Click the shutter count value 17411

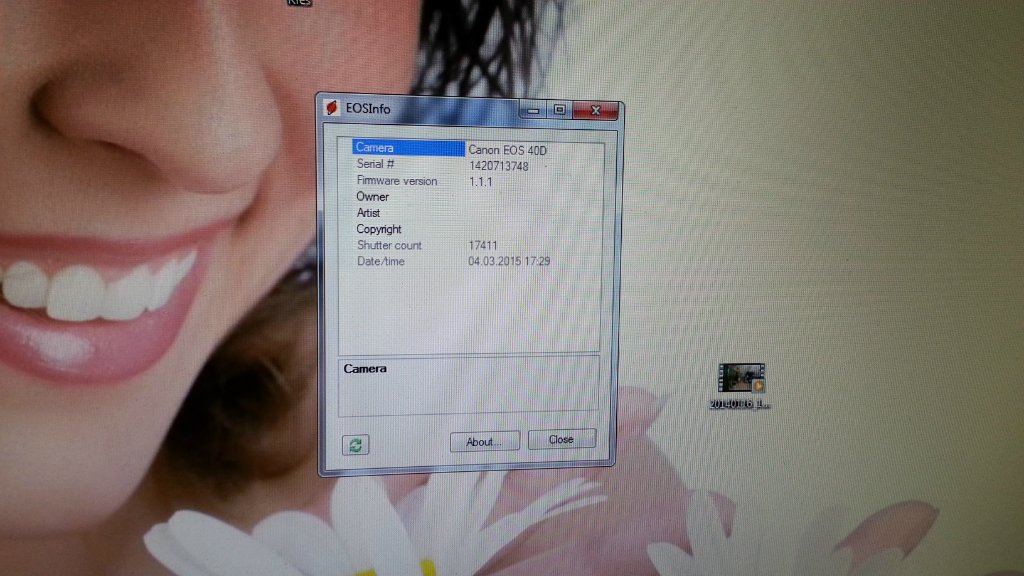[x=483, y=246]
